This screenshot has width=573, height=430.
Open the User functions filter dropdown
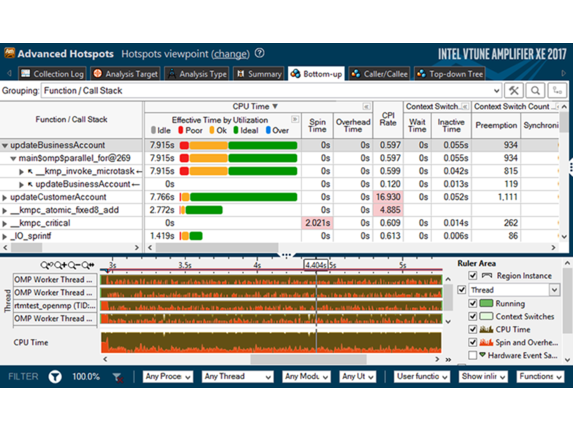(x=421, y=376)
